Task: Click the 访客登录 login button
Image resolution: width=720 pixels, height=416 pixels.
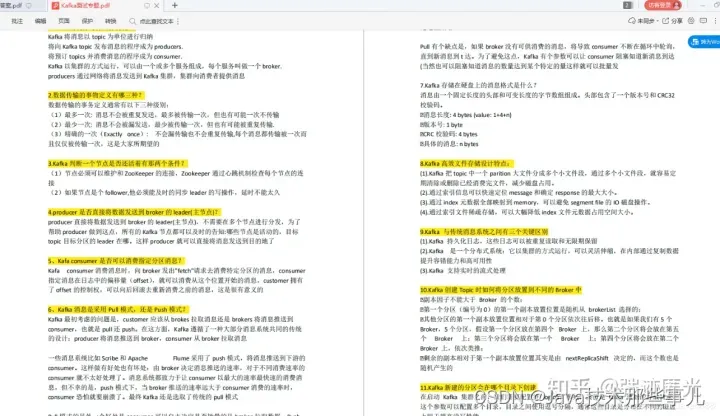Action: tap(663, 5)
